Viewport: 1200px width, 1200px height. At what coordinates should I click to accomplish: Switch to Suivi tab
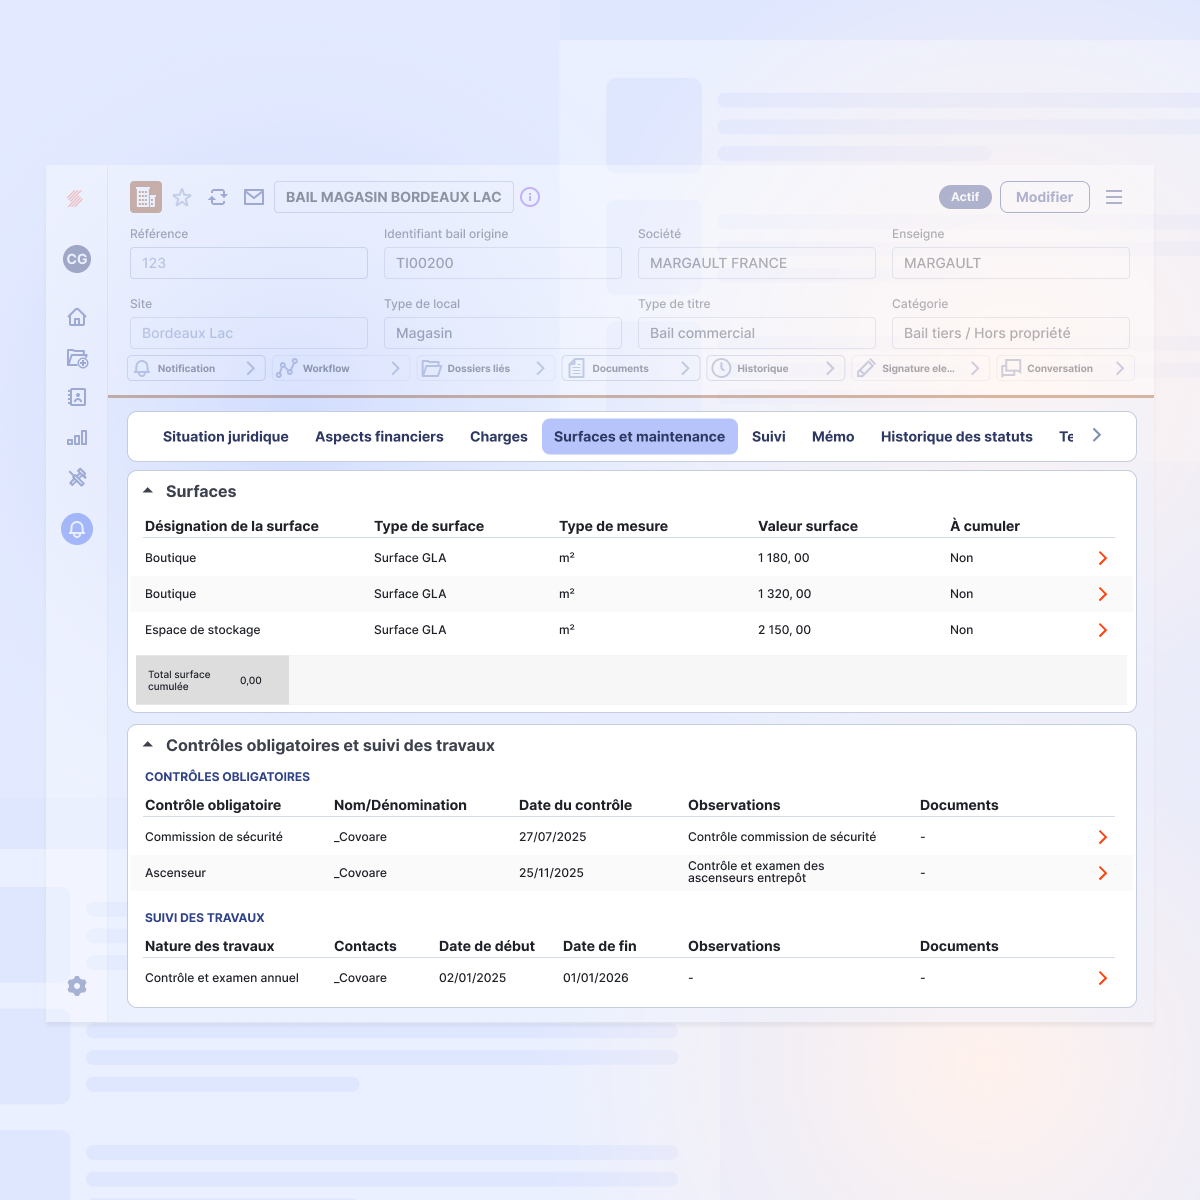tap(769, 437)
